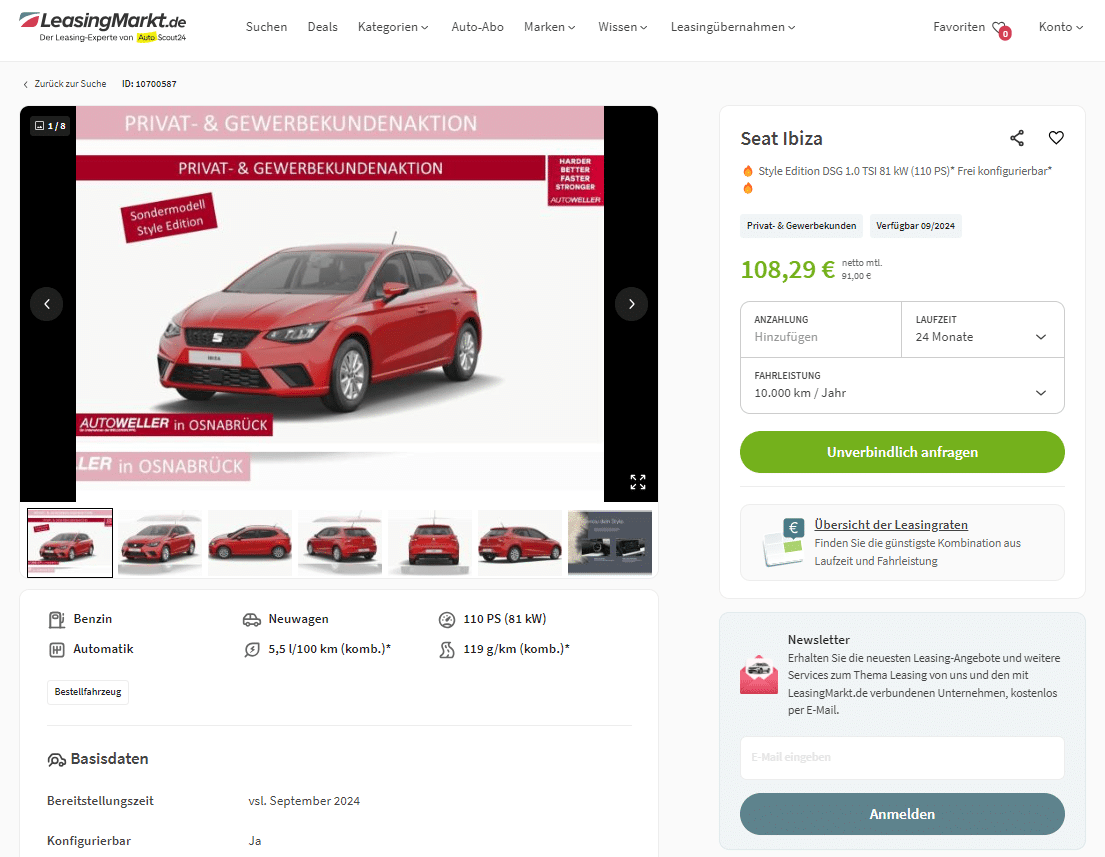Viewport: 1105px width, 857px height.
Task: Click the Bereitstellungszeit label
Action: pyautogui.click(x=100, y=801)
